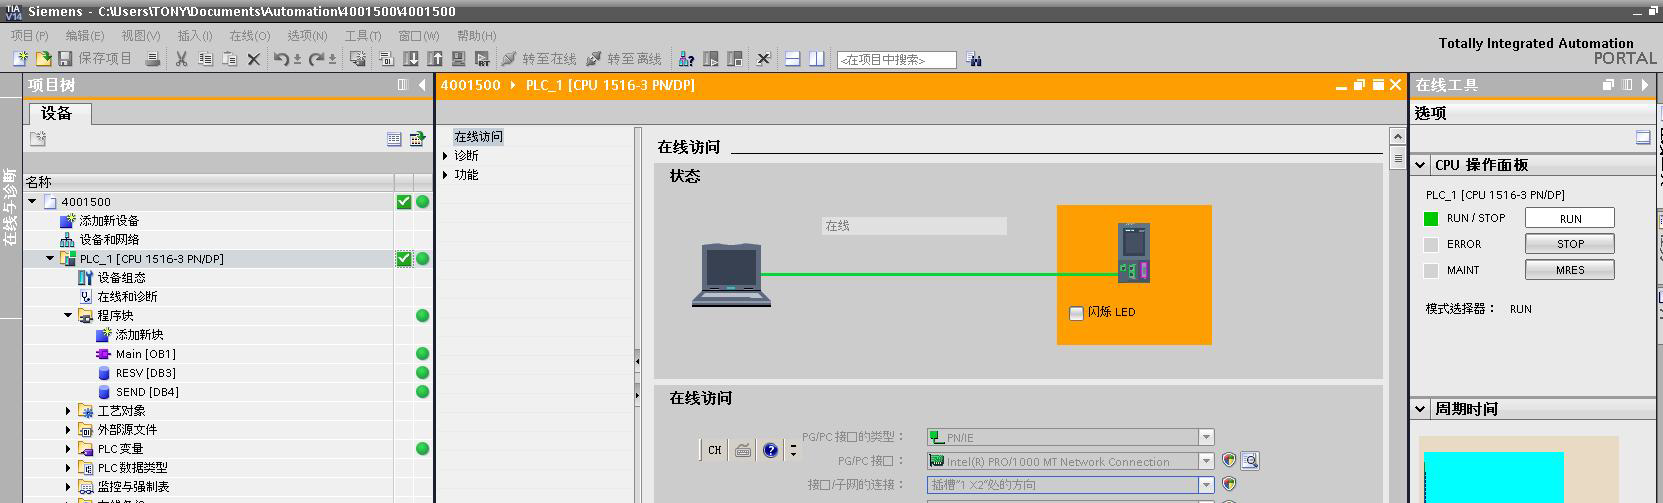
Task: Collapse the PLC_1 tree node
Action: click(50, 258)
